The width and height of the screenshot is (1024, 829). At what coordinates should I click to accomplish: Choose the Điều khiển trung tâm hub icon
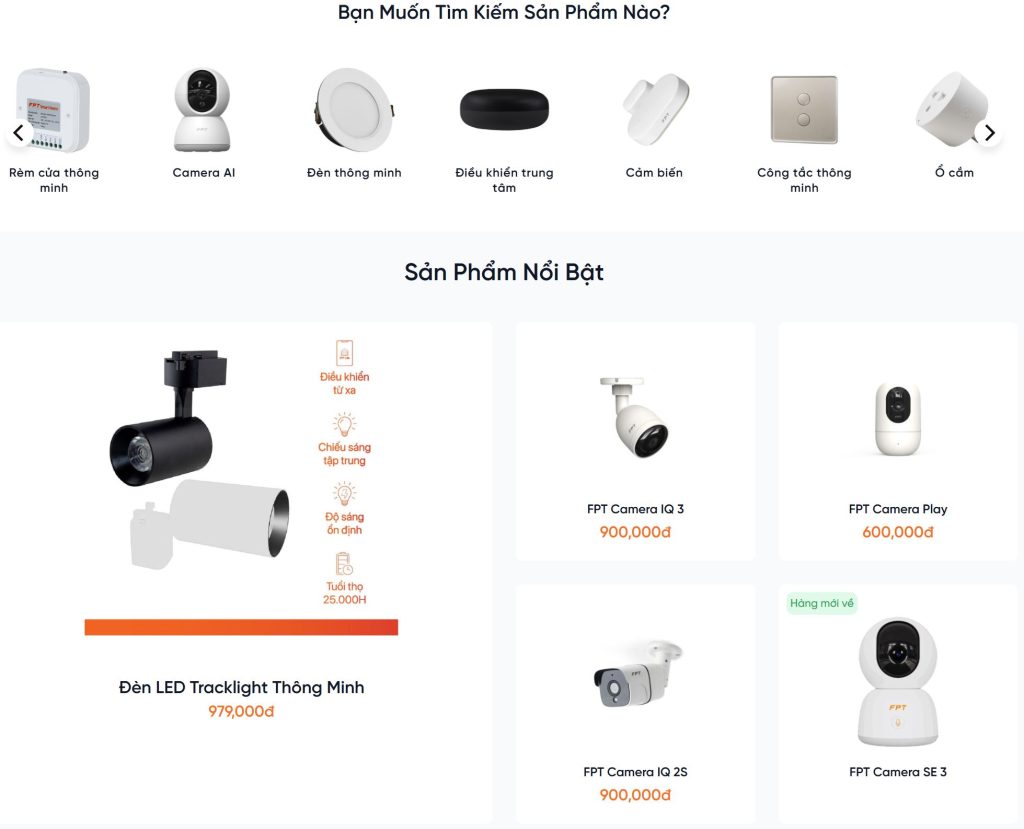click(x=504, y=110)
